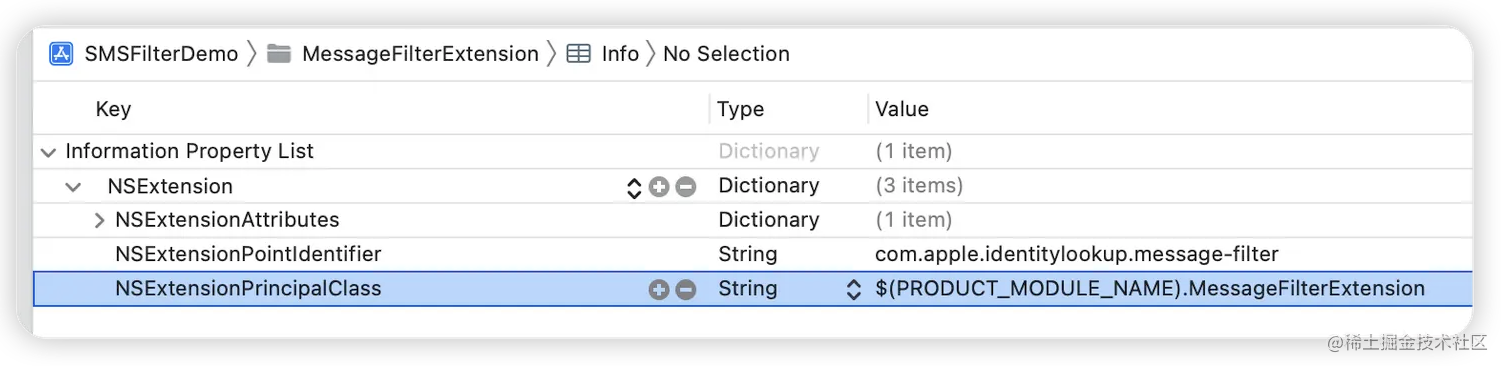Image resolution: width=1508 pixels, height=374 pixels.
Task: Delete the NSExtensionPrincipalClass row with minus icon
Action: [x=686, y=290]
